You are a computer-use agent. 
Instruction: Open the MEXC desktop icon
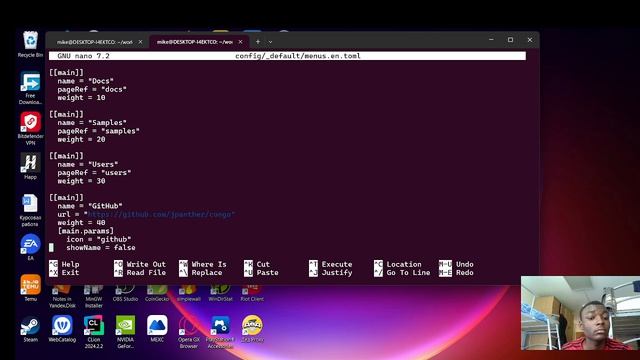(x=157, y=329)
